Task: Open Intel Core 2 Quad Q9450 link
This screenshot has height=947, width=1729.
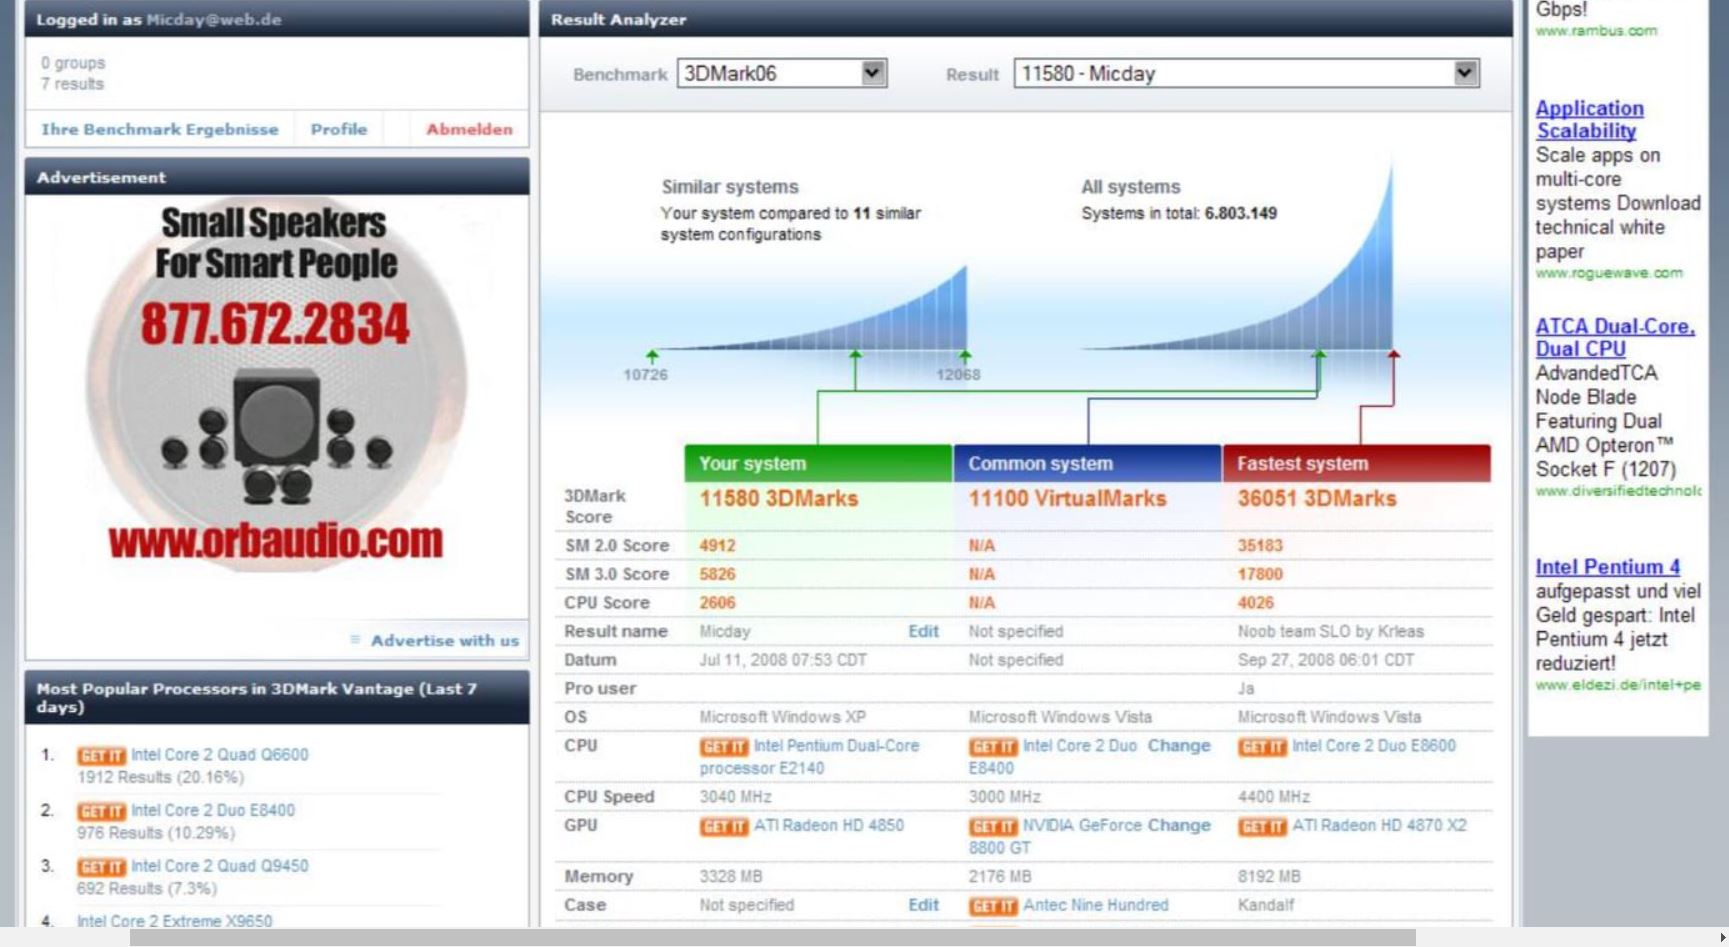Action: (x=219, y=866)
